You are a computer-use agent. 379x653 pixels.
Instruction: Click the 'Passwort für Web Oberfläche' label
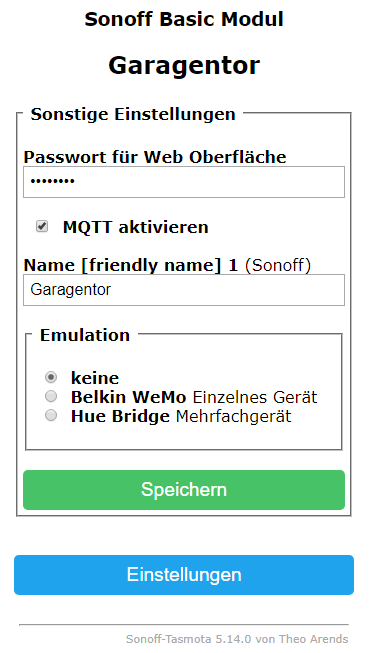tap(155, 157)
